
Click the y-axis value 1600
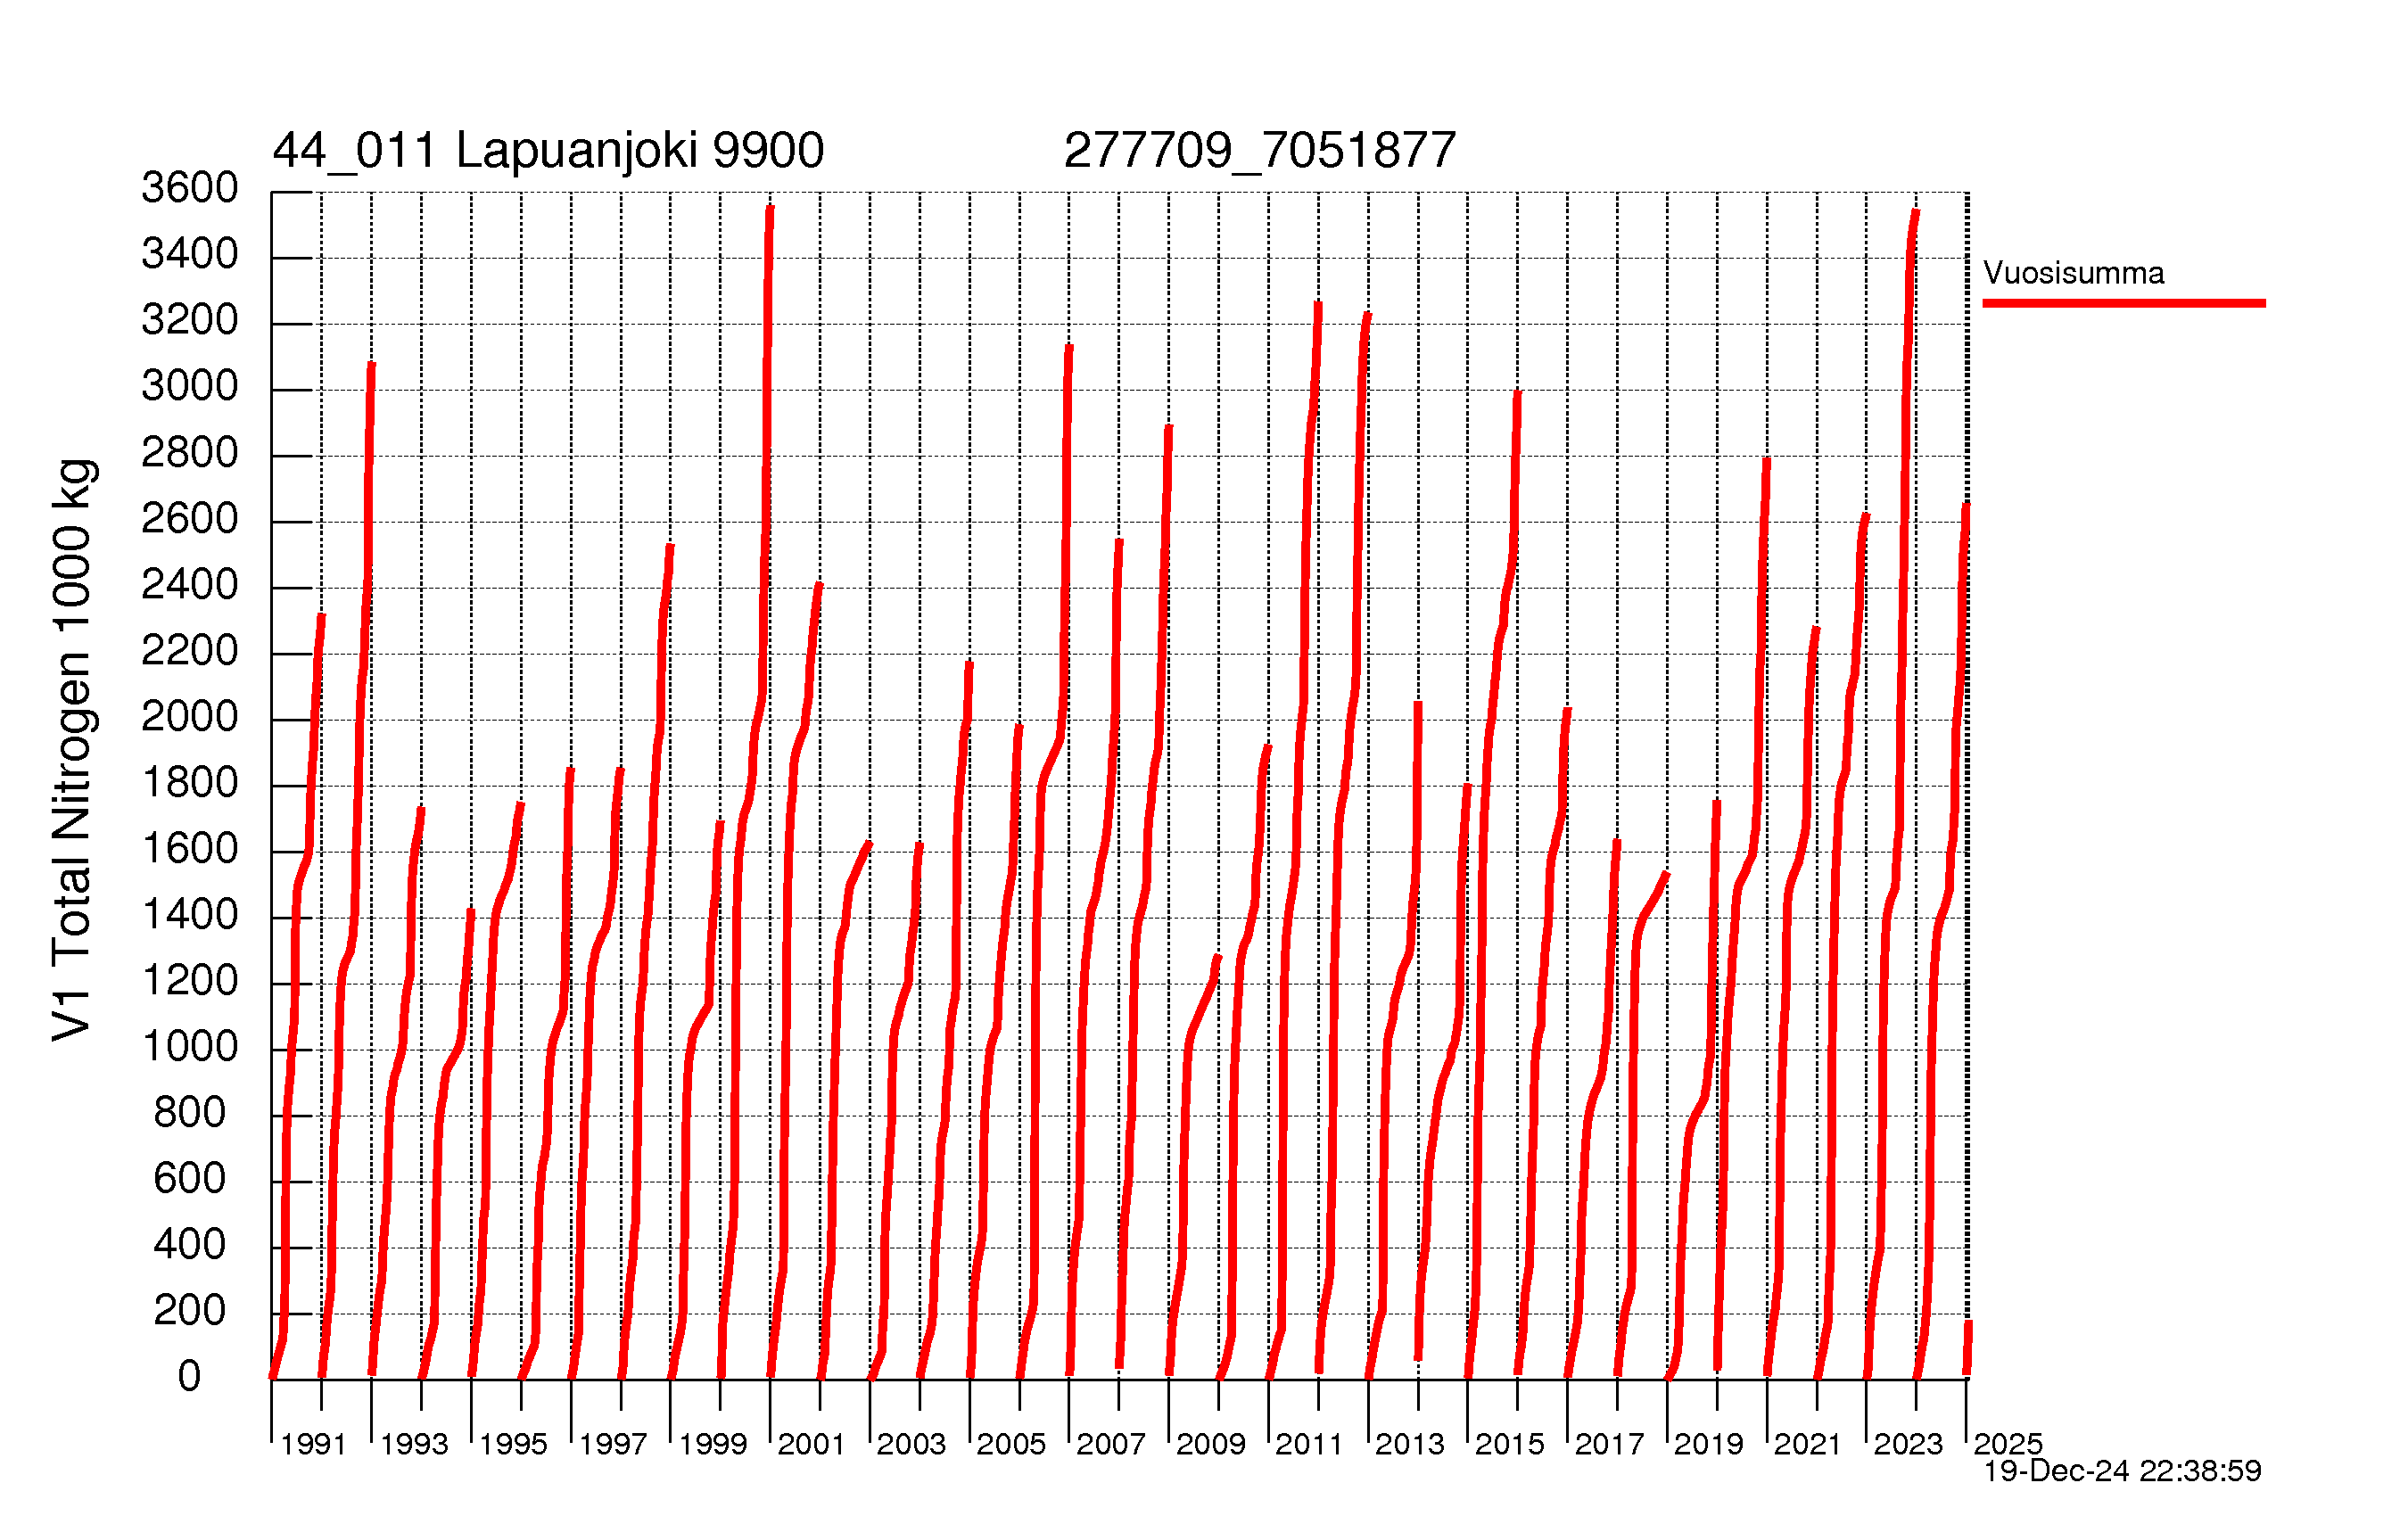click(190, 849)
